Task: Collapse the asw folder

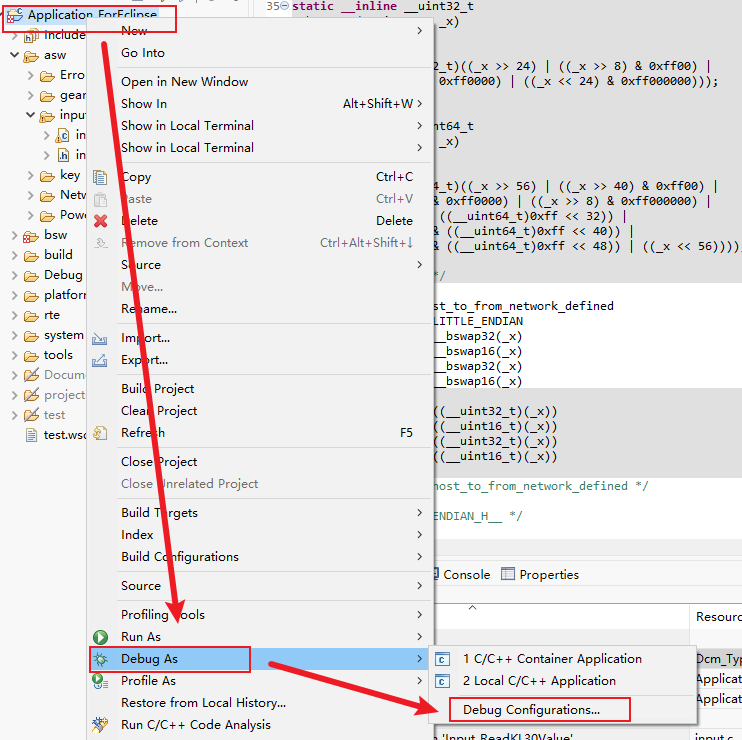Action: point(15,55)
